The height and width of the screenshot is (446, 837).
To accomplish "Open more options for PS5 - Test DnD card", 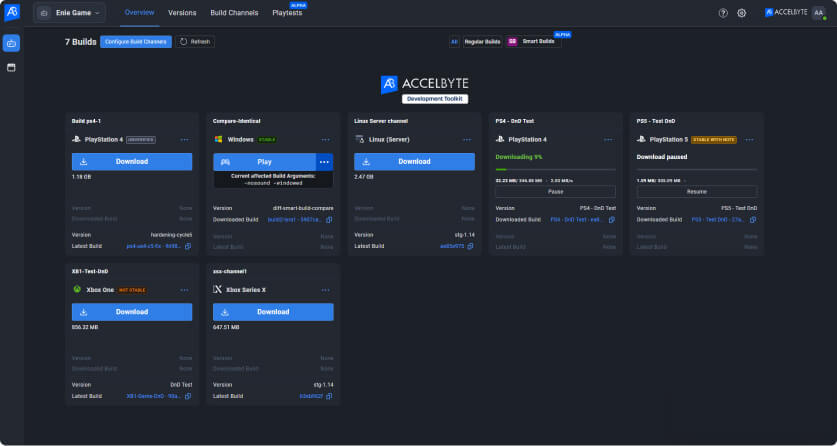I will [749, 140].
